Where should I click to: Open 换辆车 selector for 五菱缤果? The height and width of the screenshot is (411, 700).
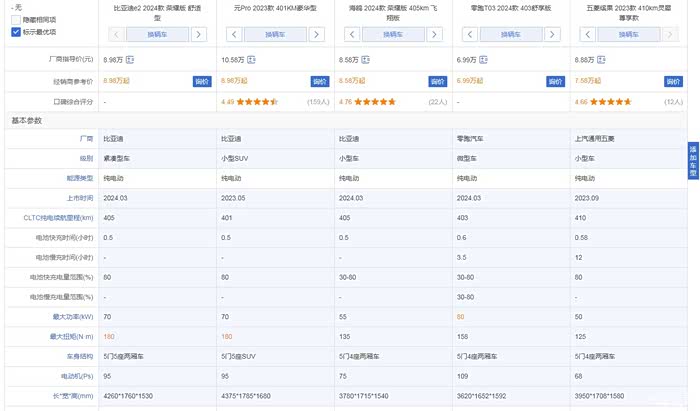[x=628, y=34]
